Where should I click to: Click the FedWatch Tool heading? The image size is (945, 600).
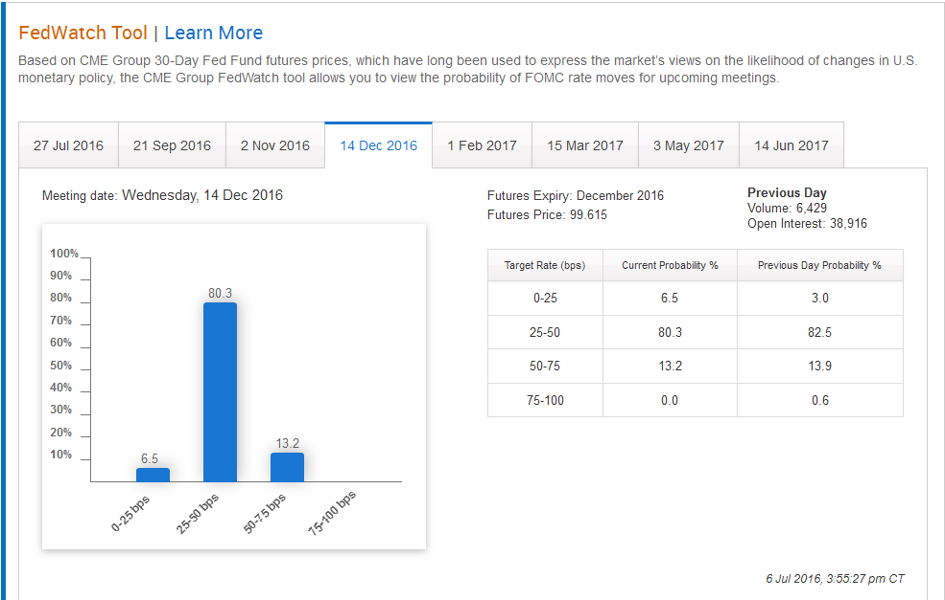pyautogui.click(x=83, y=33)
